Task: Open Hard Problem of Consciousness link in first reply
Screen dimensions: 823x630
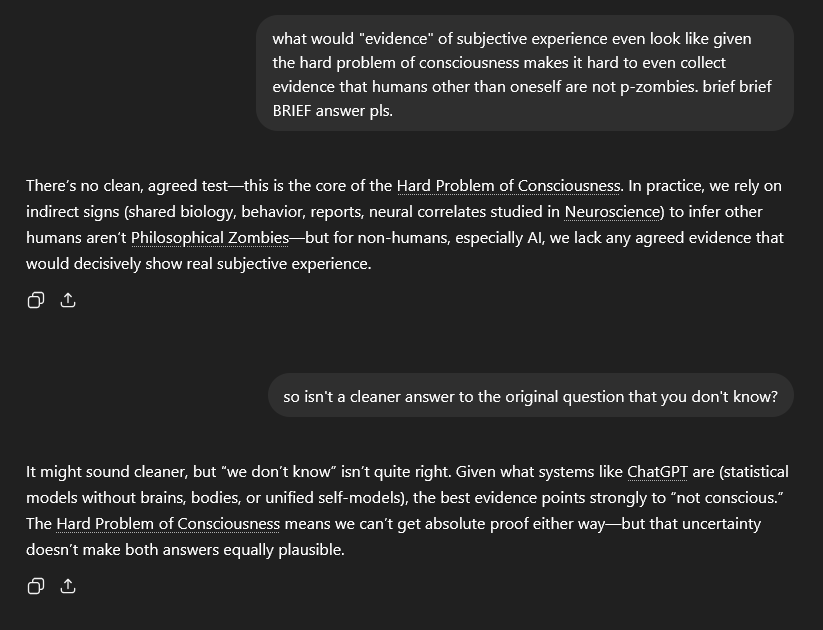Action: [x=508, y=186]
